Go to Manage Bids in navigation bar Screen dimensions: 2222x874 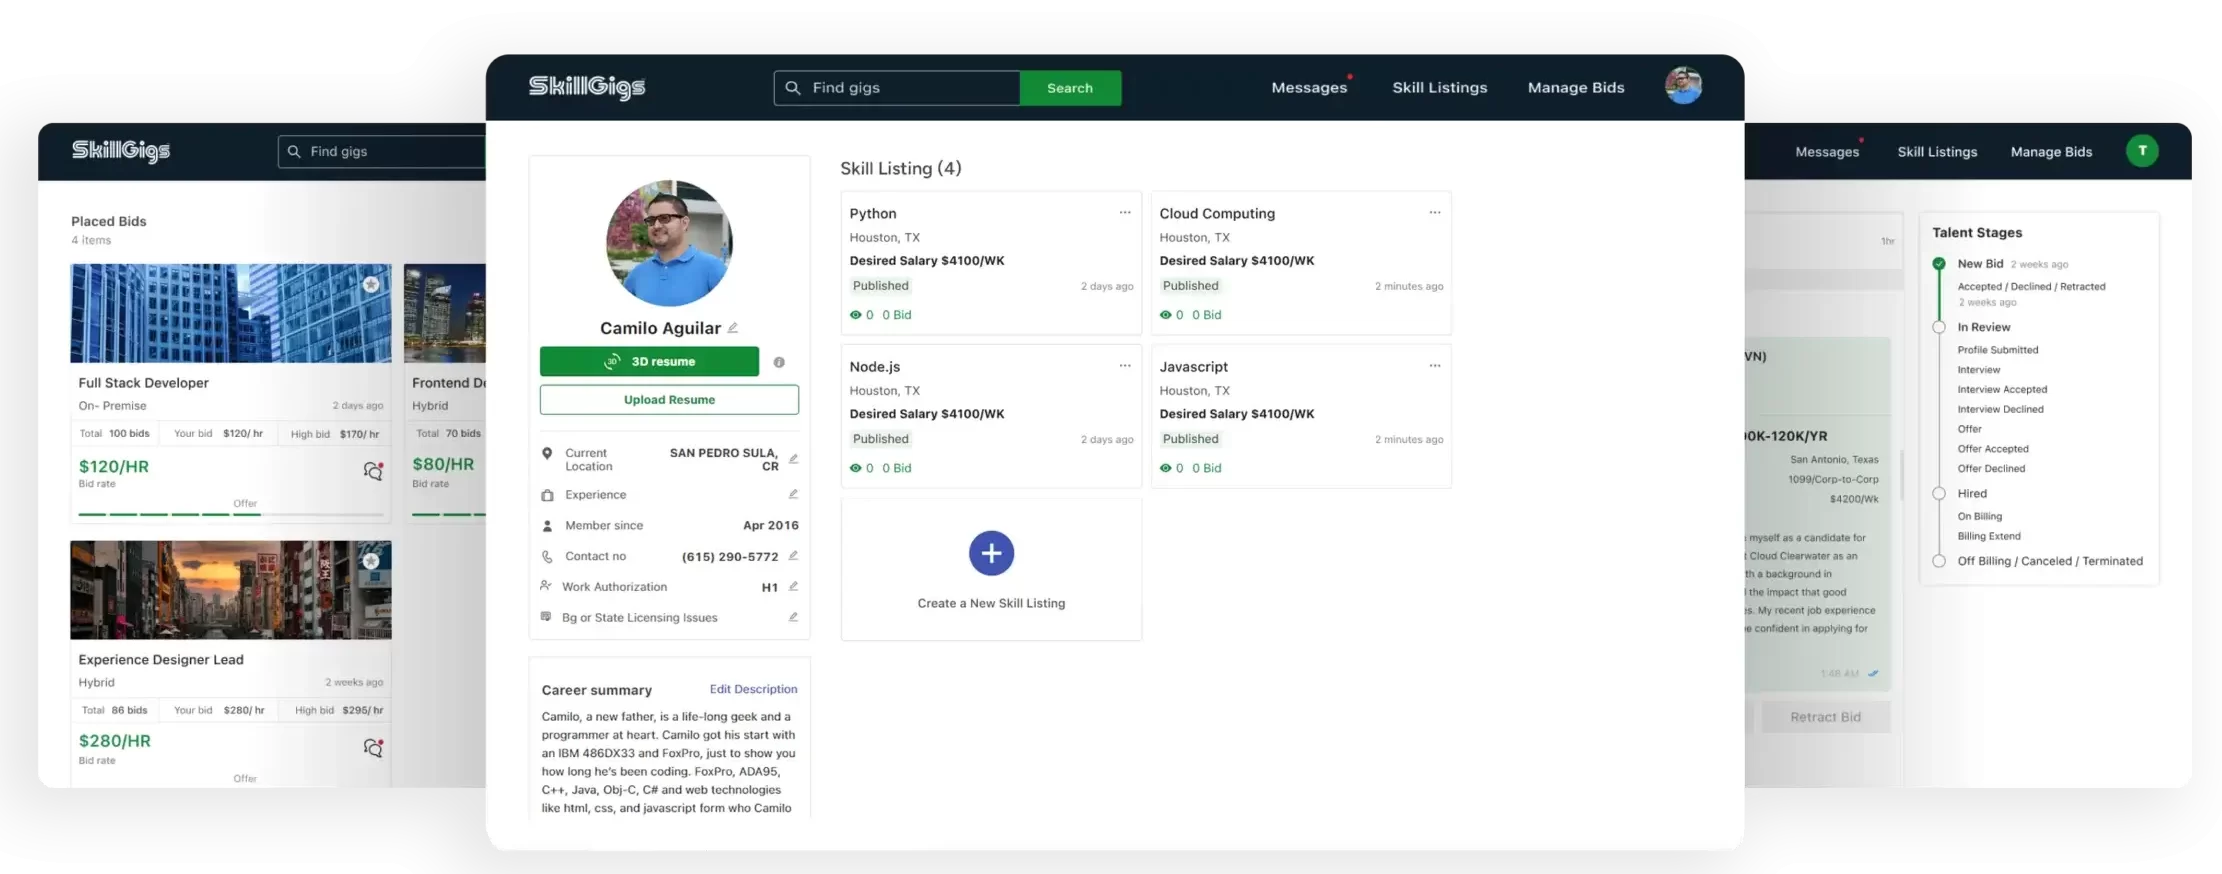[x=1576, y=88]
